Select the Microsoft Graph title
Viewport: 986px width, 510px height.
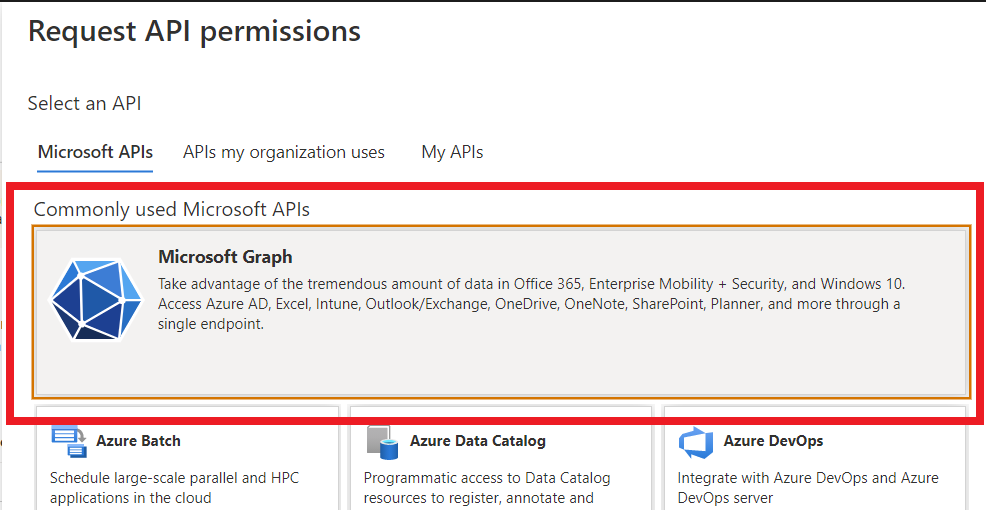[225, 257]
